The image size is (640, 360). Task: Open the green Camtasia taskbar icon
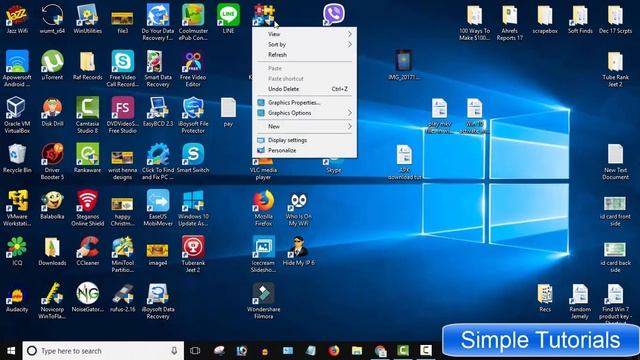pyautogui.click(x=403, y=351)
